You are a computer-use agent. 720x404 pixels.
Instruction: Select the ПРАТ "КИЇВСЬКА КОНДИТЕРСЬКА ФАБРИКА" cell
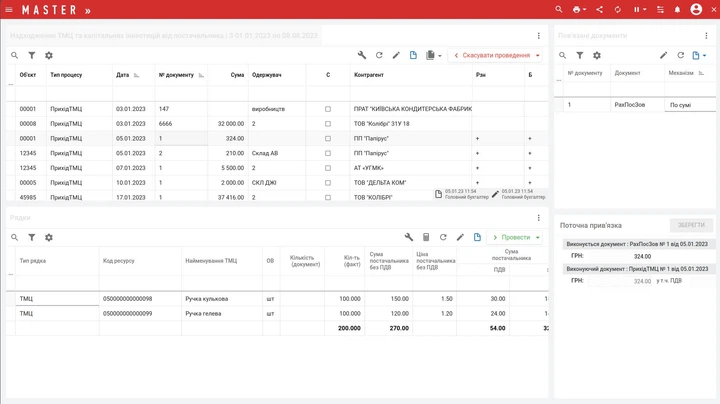click(412, 109)
